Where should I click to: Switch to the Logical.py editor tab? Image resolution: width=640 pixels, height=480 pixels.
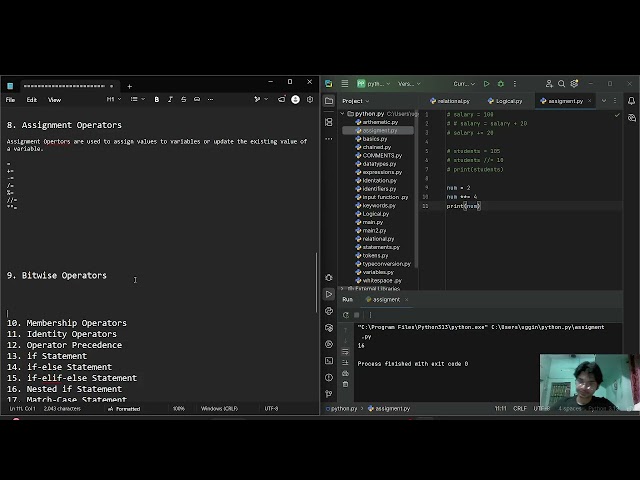505,101
